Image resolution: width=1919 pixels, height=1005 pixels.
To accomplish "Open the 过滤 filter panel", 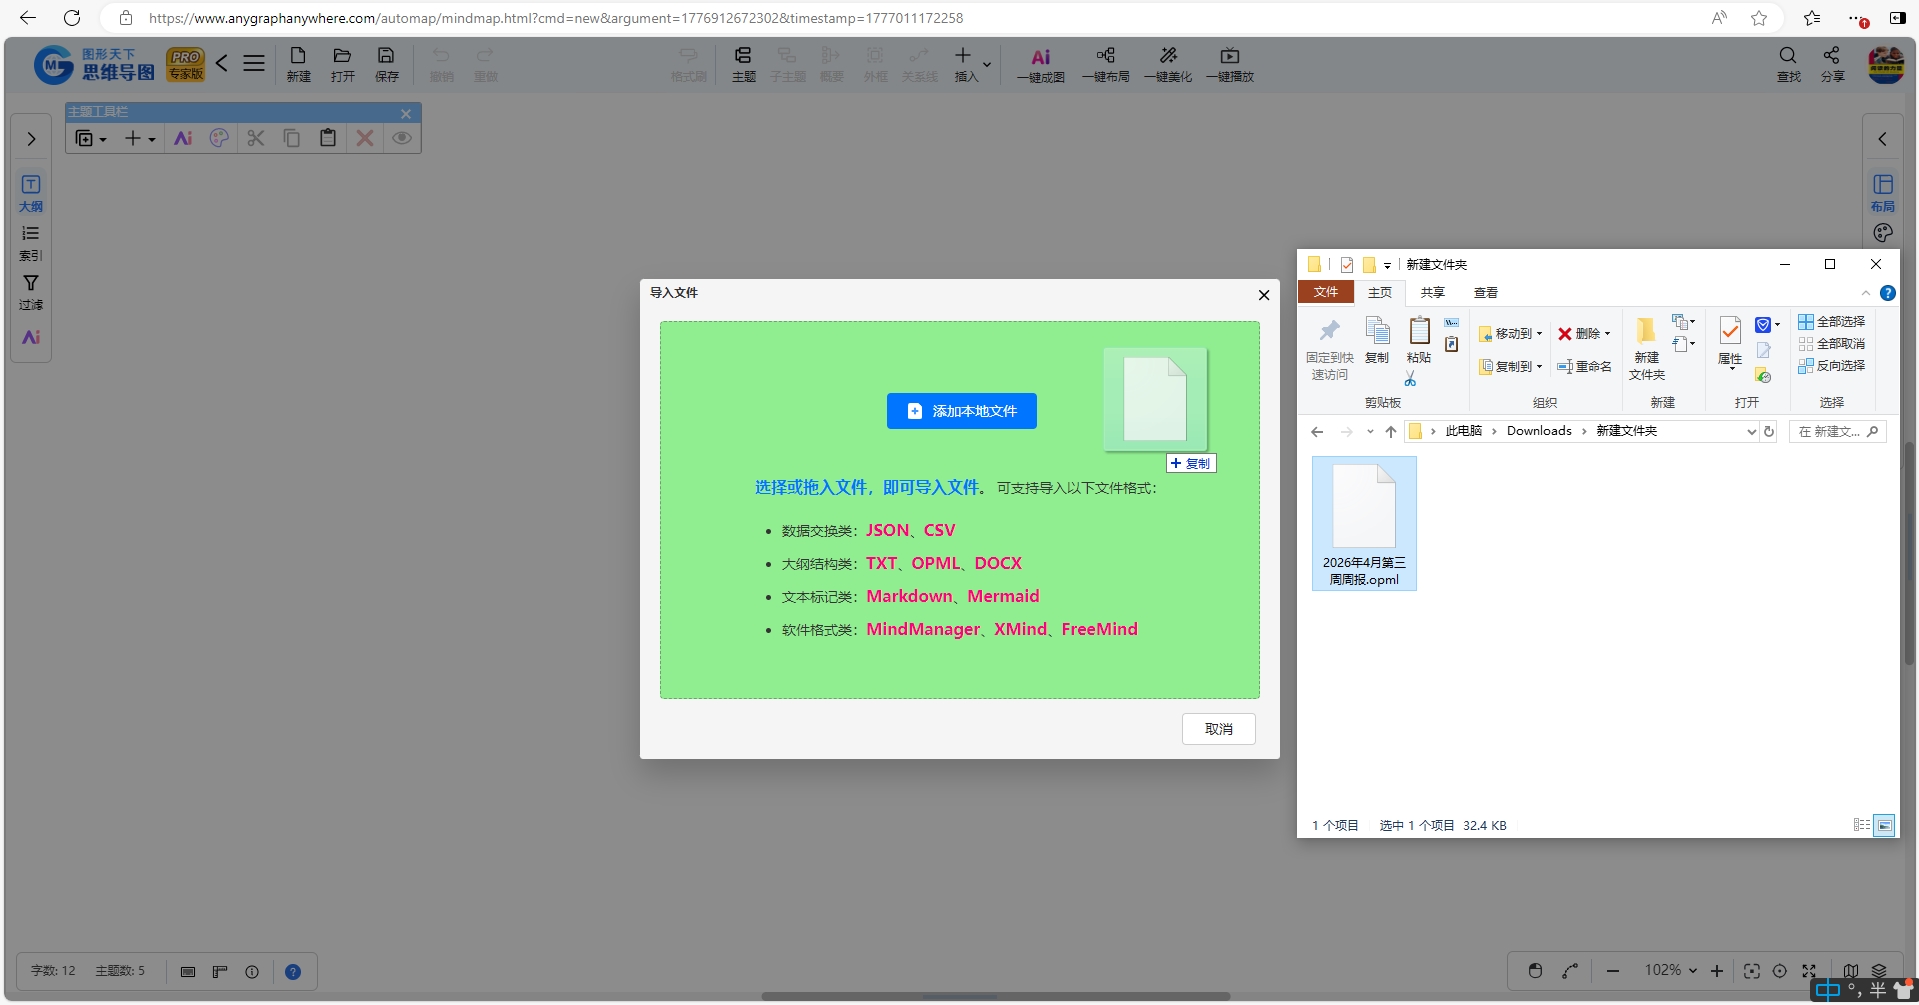I will [31, 292].
